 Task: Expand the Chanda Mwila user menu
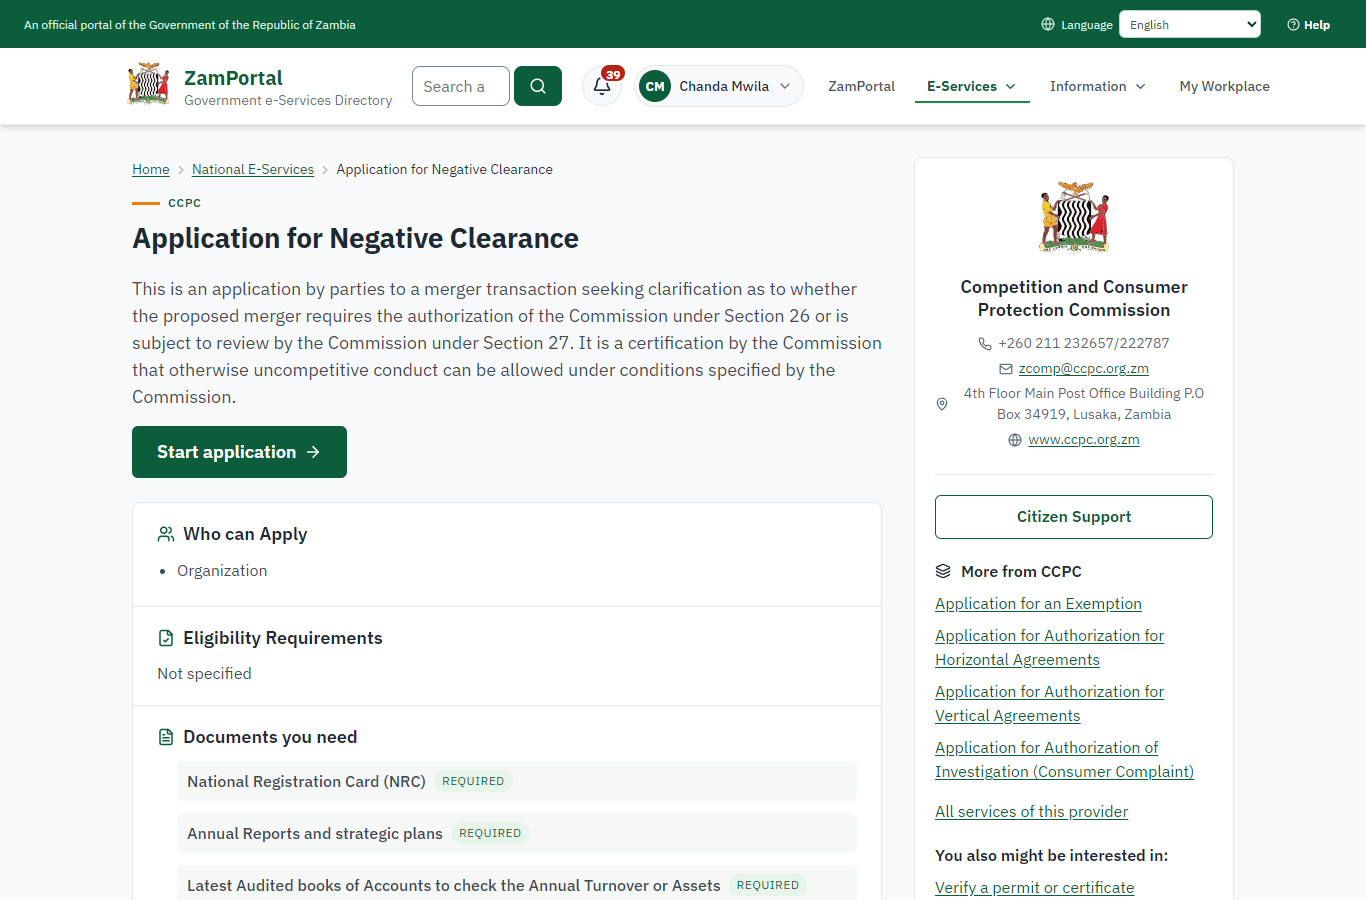tap(719, 86)
